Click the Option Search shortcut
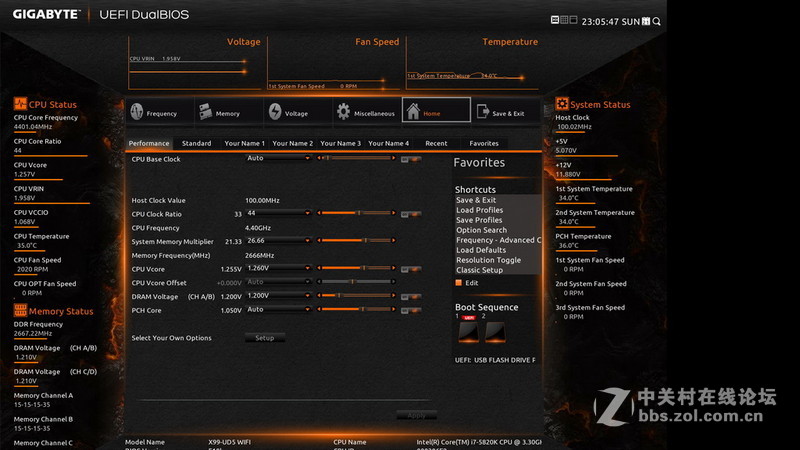The width and height of the screenshot is (800, 450). (x=482, y=230)
